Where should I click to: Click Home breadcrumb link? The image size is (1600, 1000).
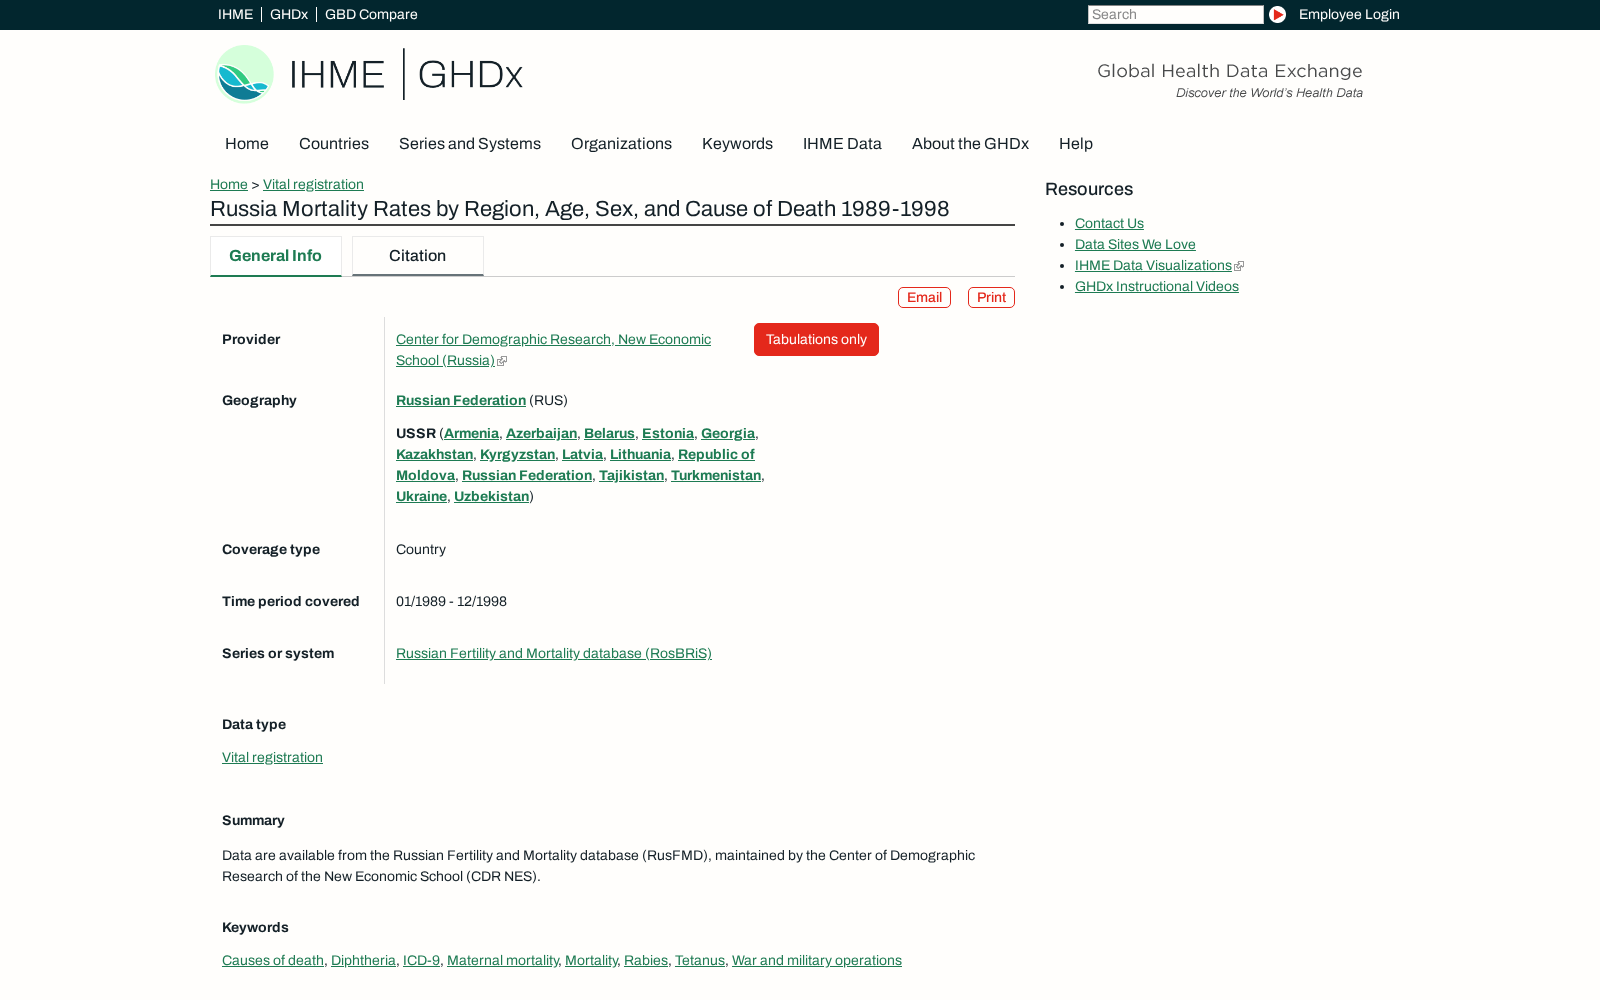pos(229,185)
